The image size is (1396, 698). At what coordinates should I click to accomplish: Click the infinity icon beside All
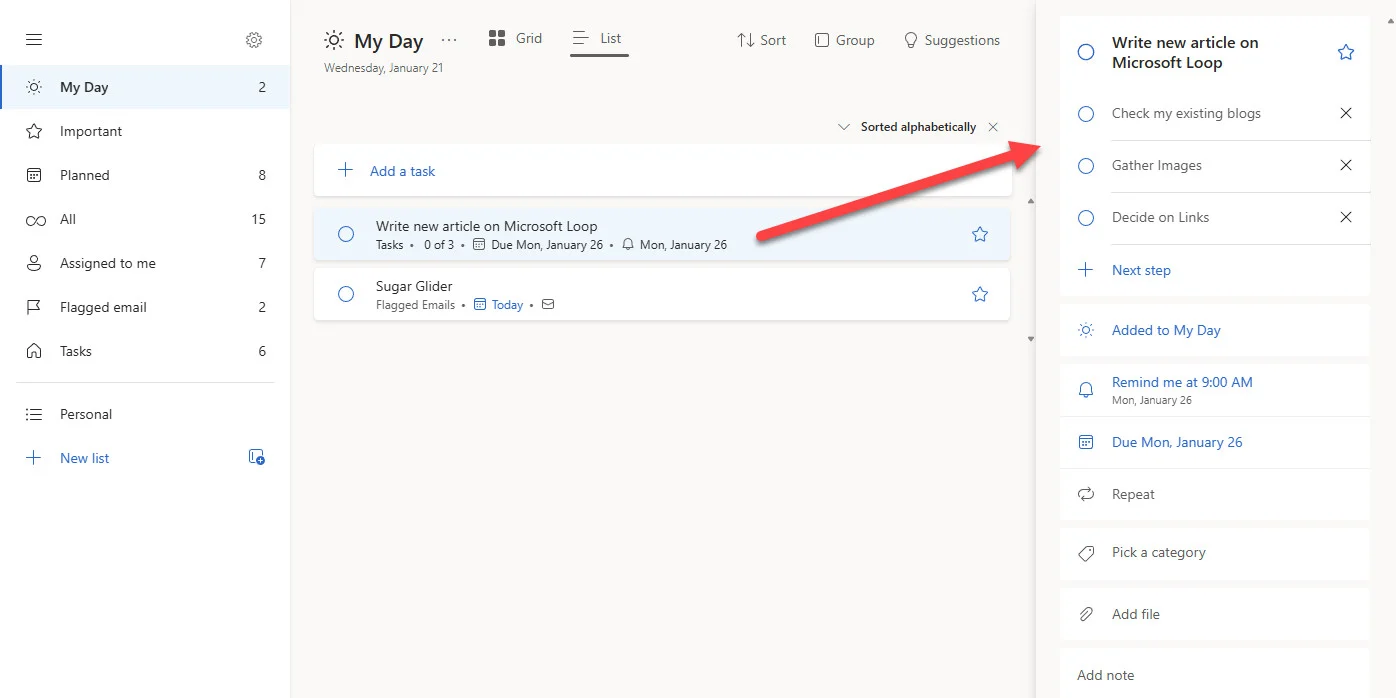(35, 220)
